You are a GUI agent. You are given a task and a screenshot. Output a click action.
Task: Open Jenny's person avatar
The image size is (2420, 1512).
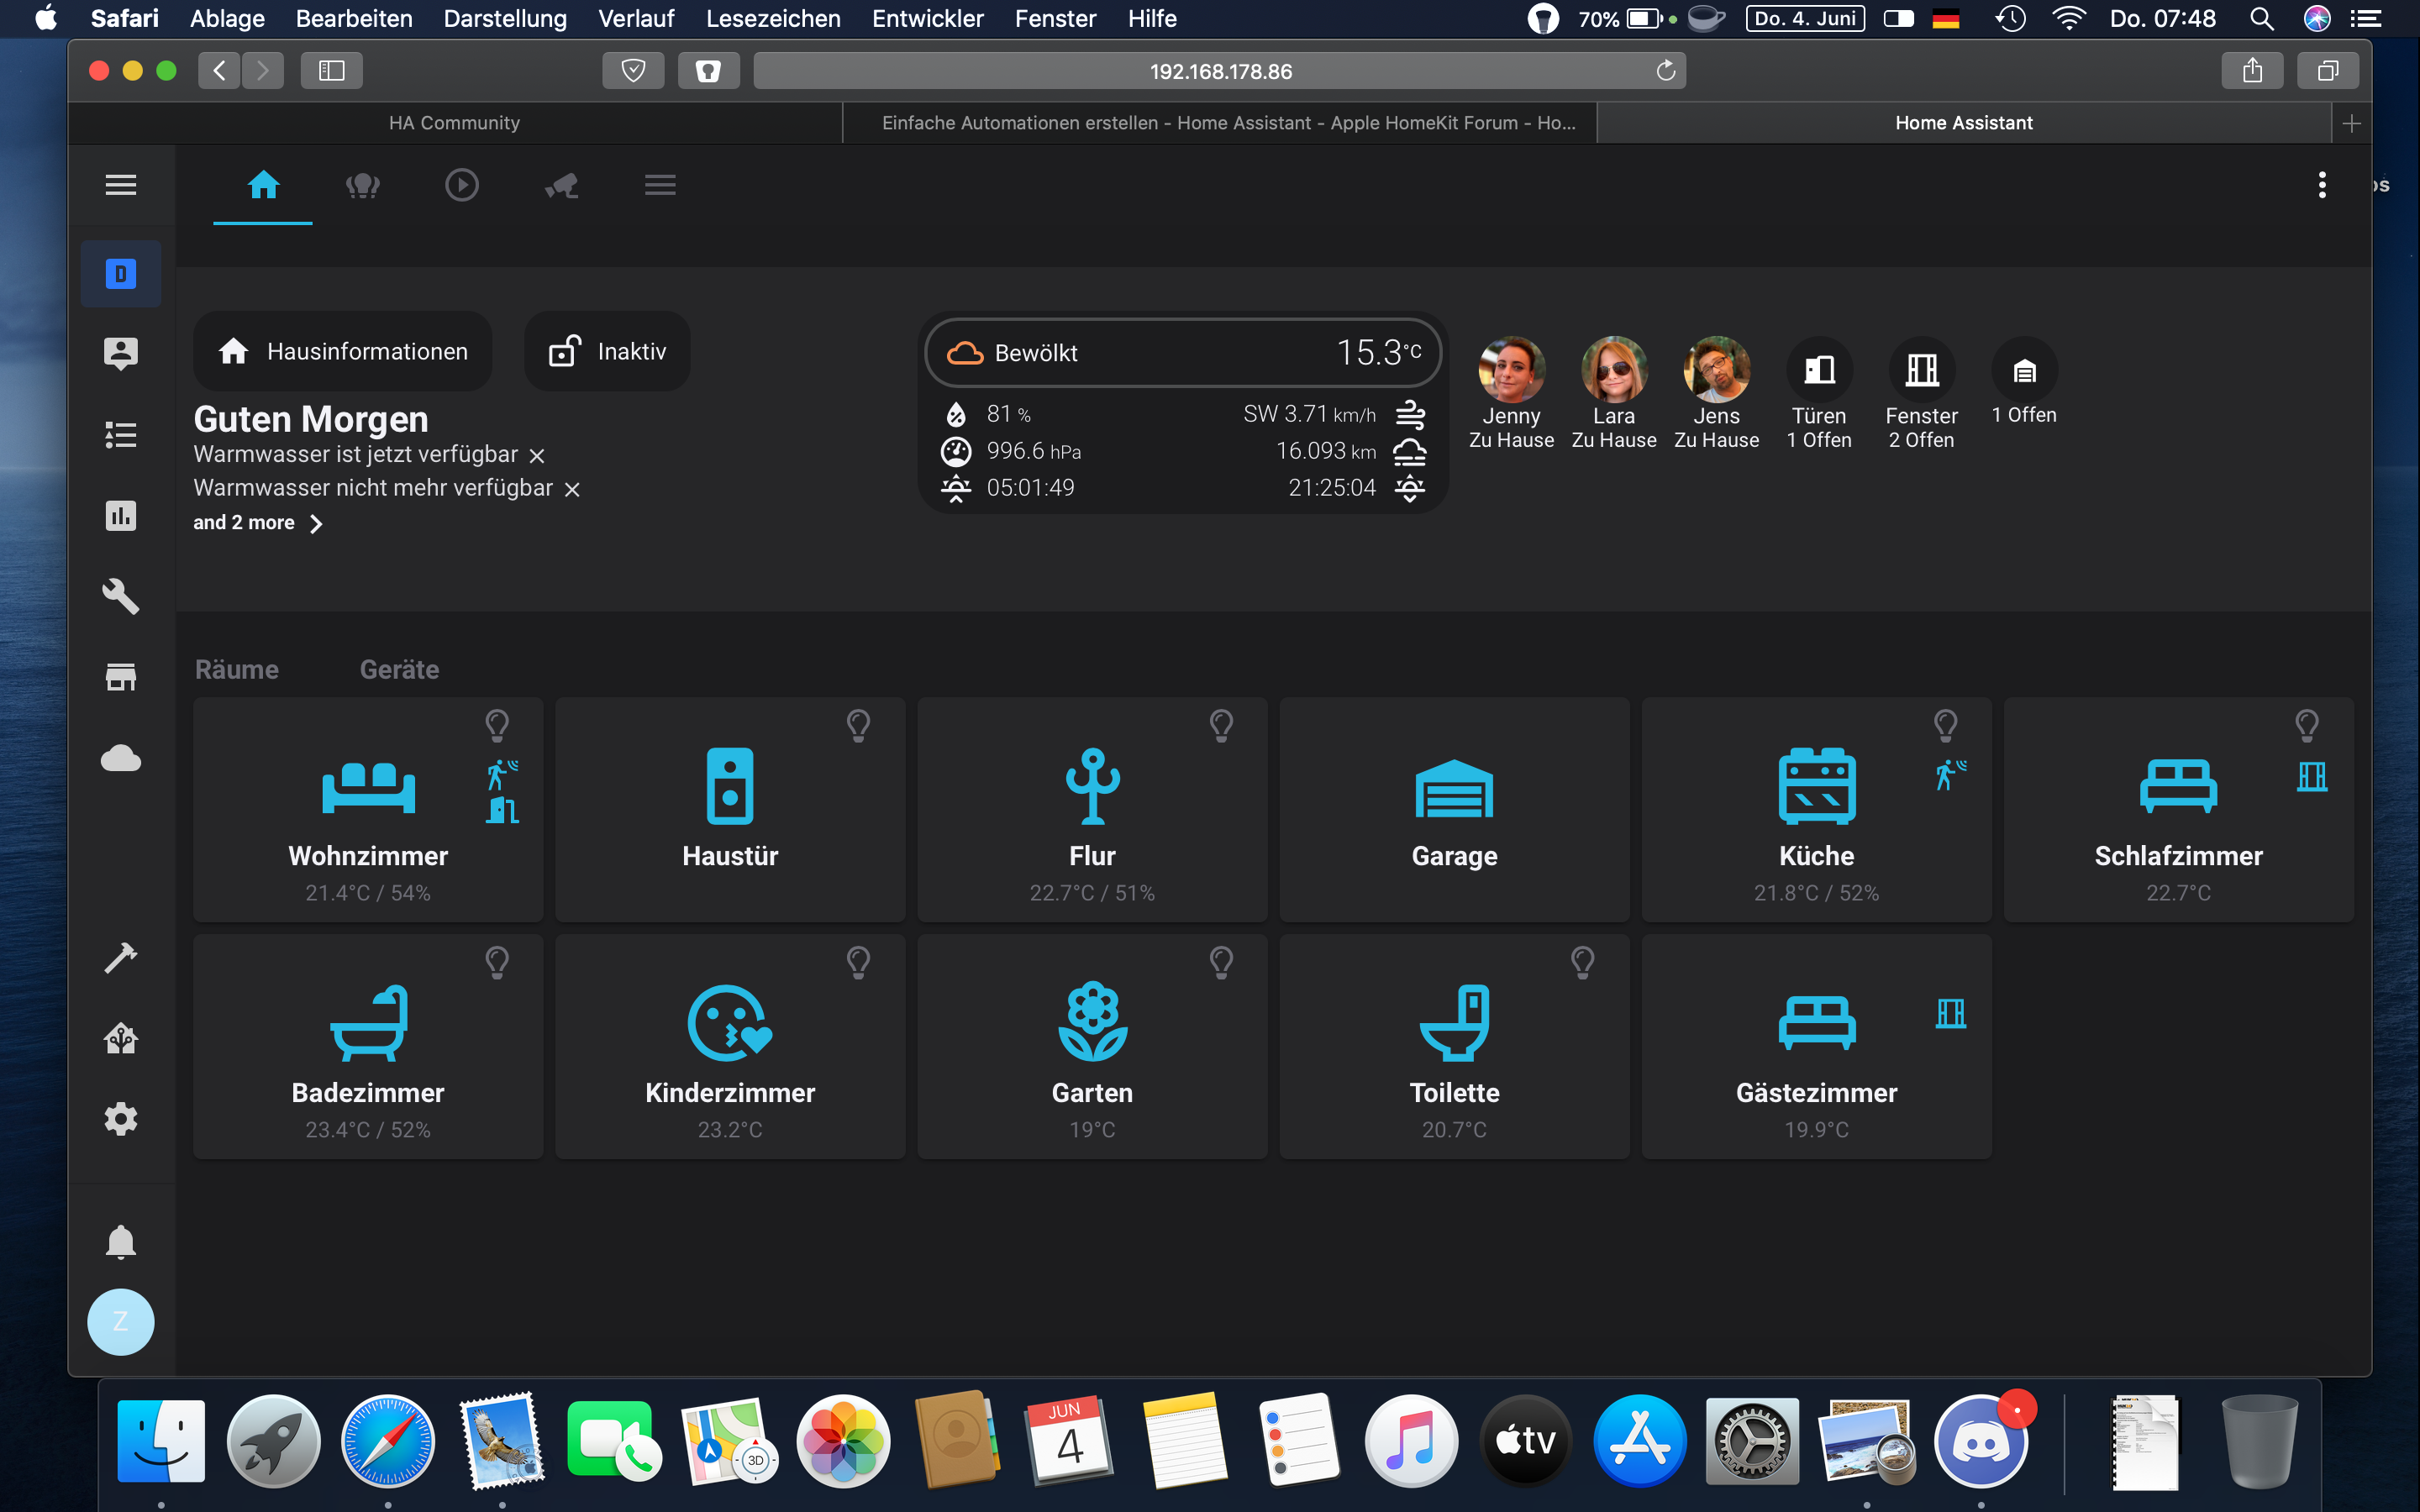point(1511,369)
